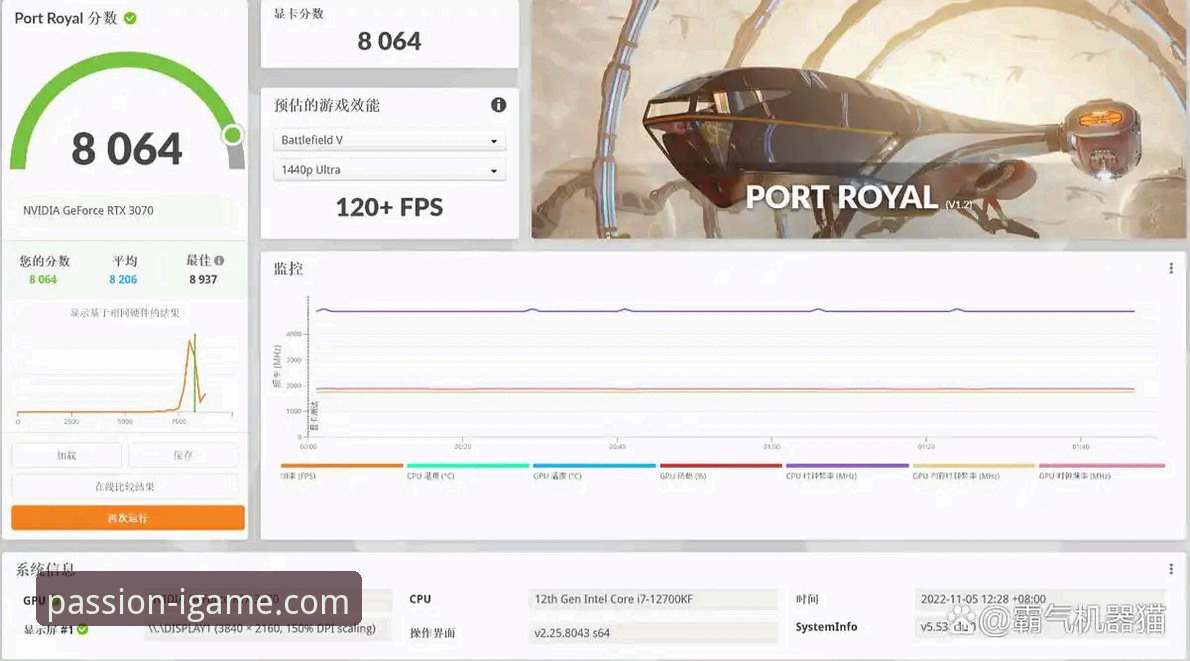1190x661 pixels.
Task: Toggle the green CPU temperature legend
Action: (x=468, y=471)
